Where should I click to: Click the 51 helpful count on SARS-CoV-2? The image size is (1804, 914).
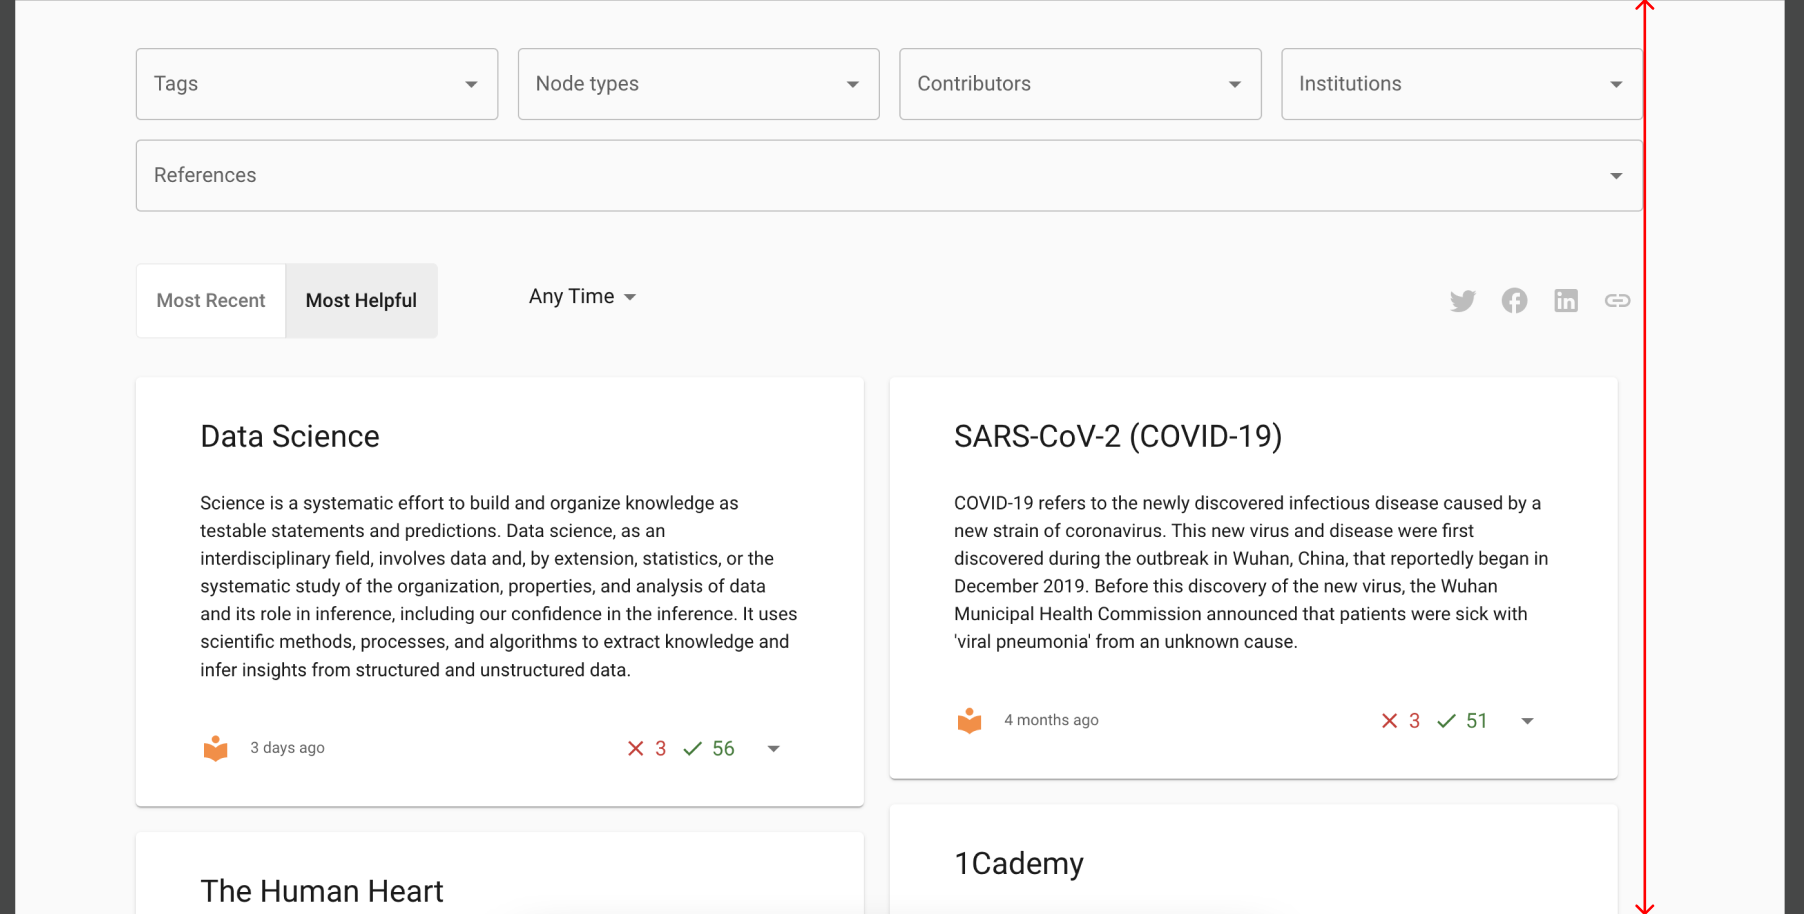1477,721
